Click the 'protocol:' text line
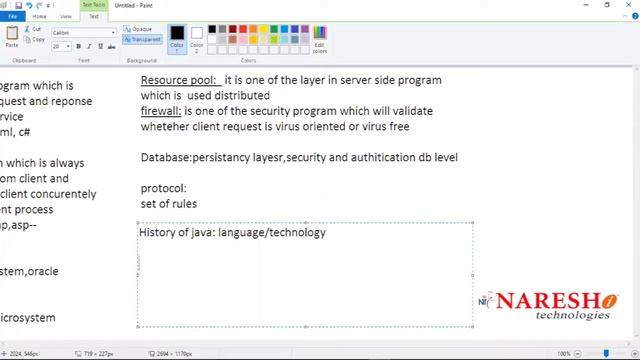Screen dimensions: 640x360 point(164,189)
